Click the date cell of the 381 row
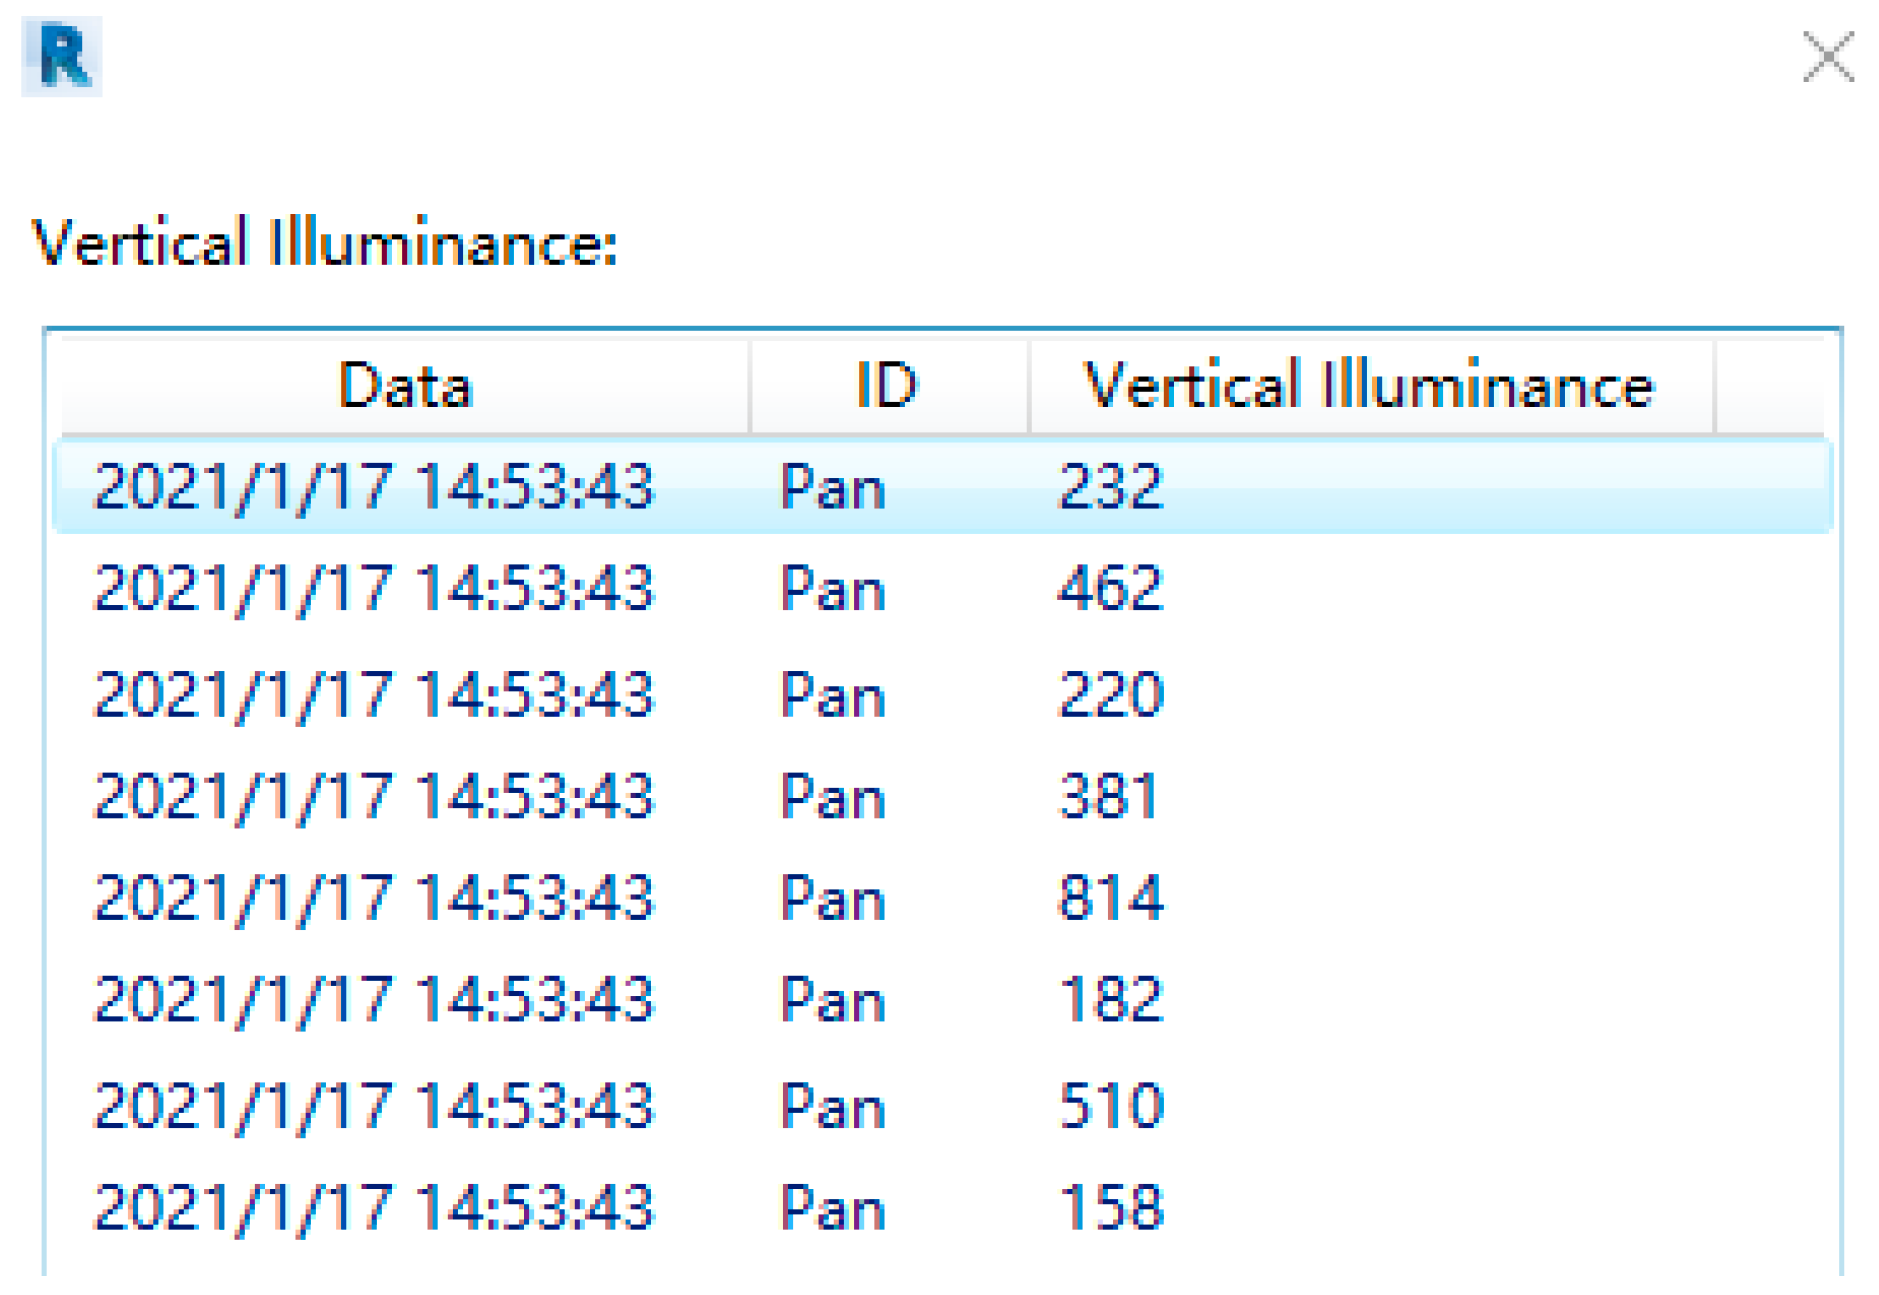The width and height of the screenshot is (1879, 1295). (374, 797)
